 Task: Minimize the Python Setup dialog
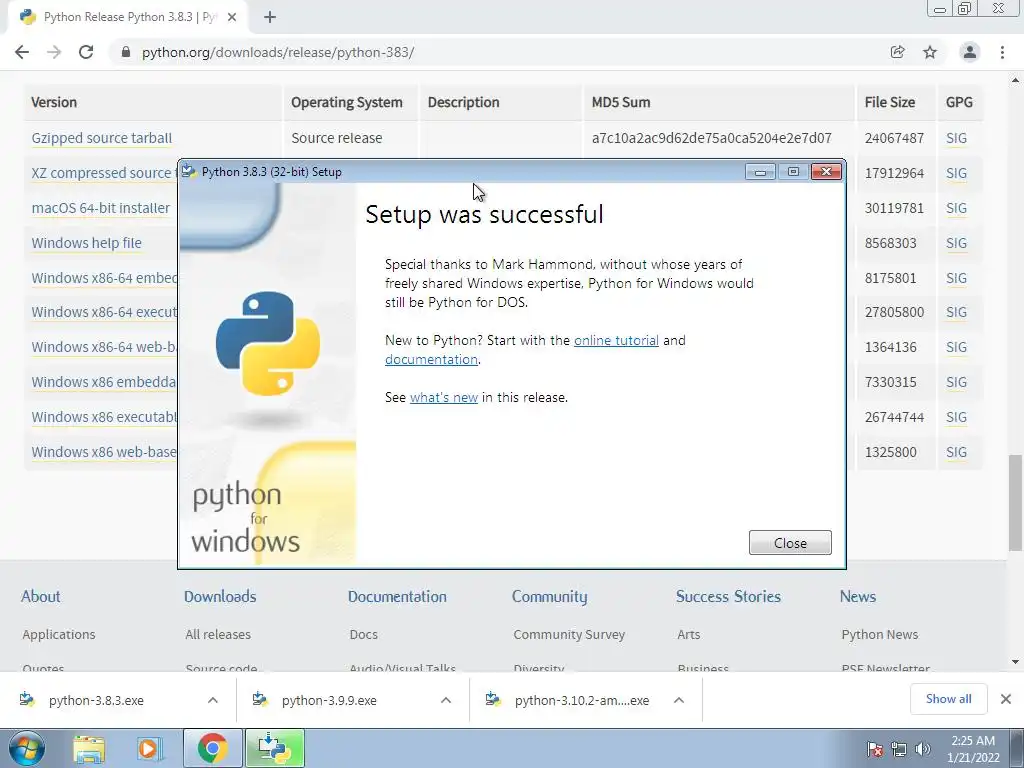coord(760,172)
